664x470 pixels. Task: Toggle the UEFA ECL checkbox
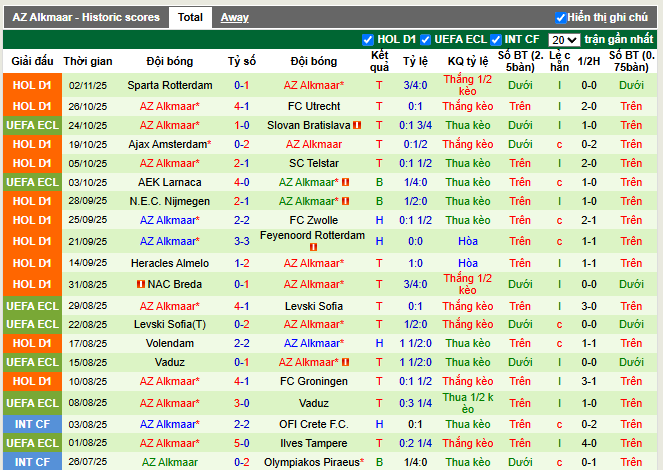pos(425,40)
